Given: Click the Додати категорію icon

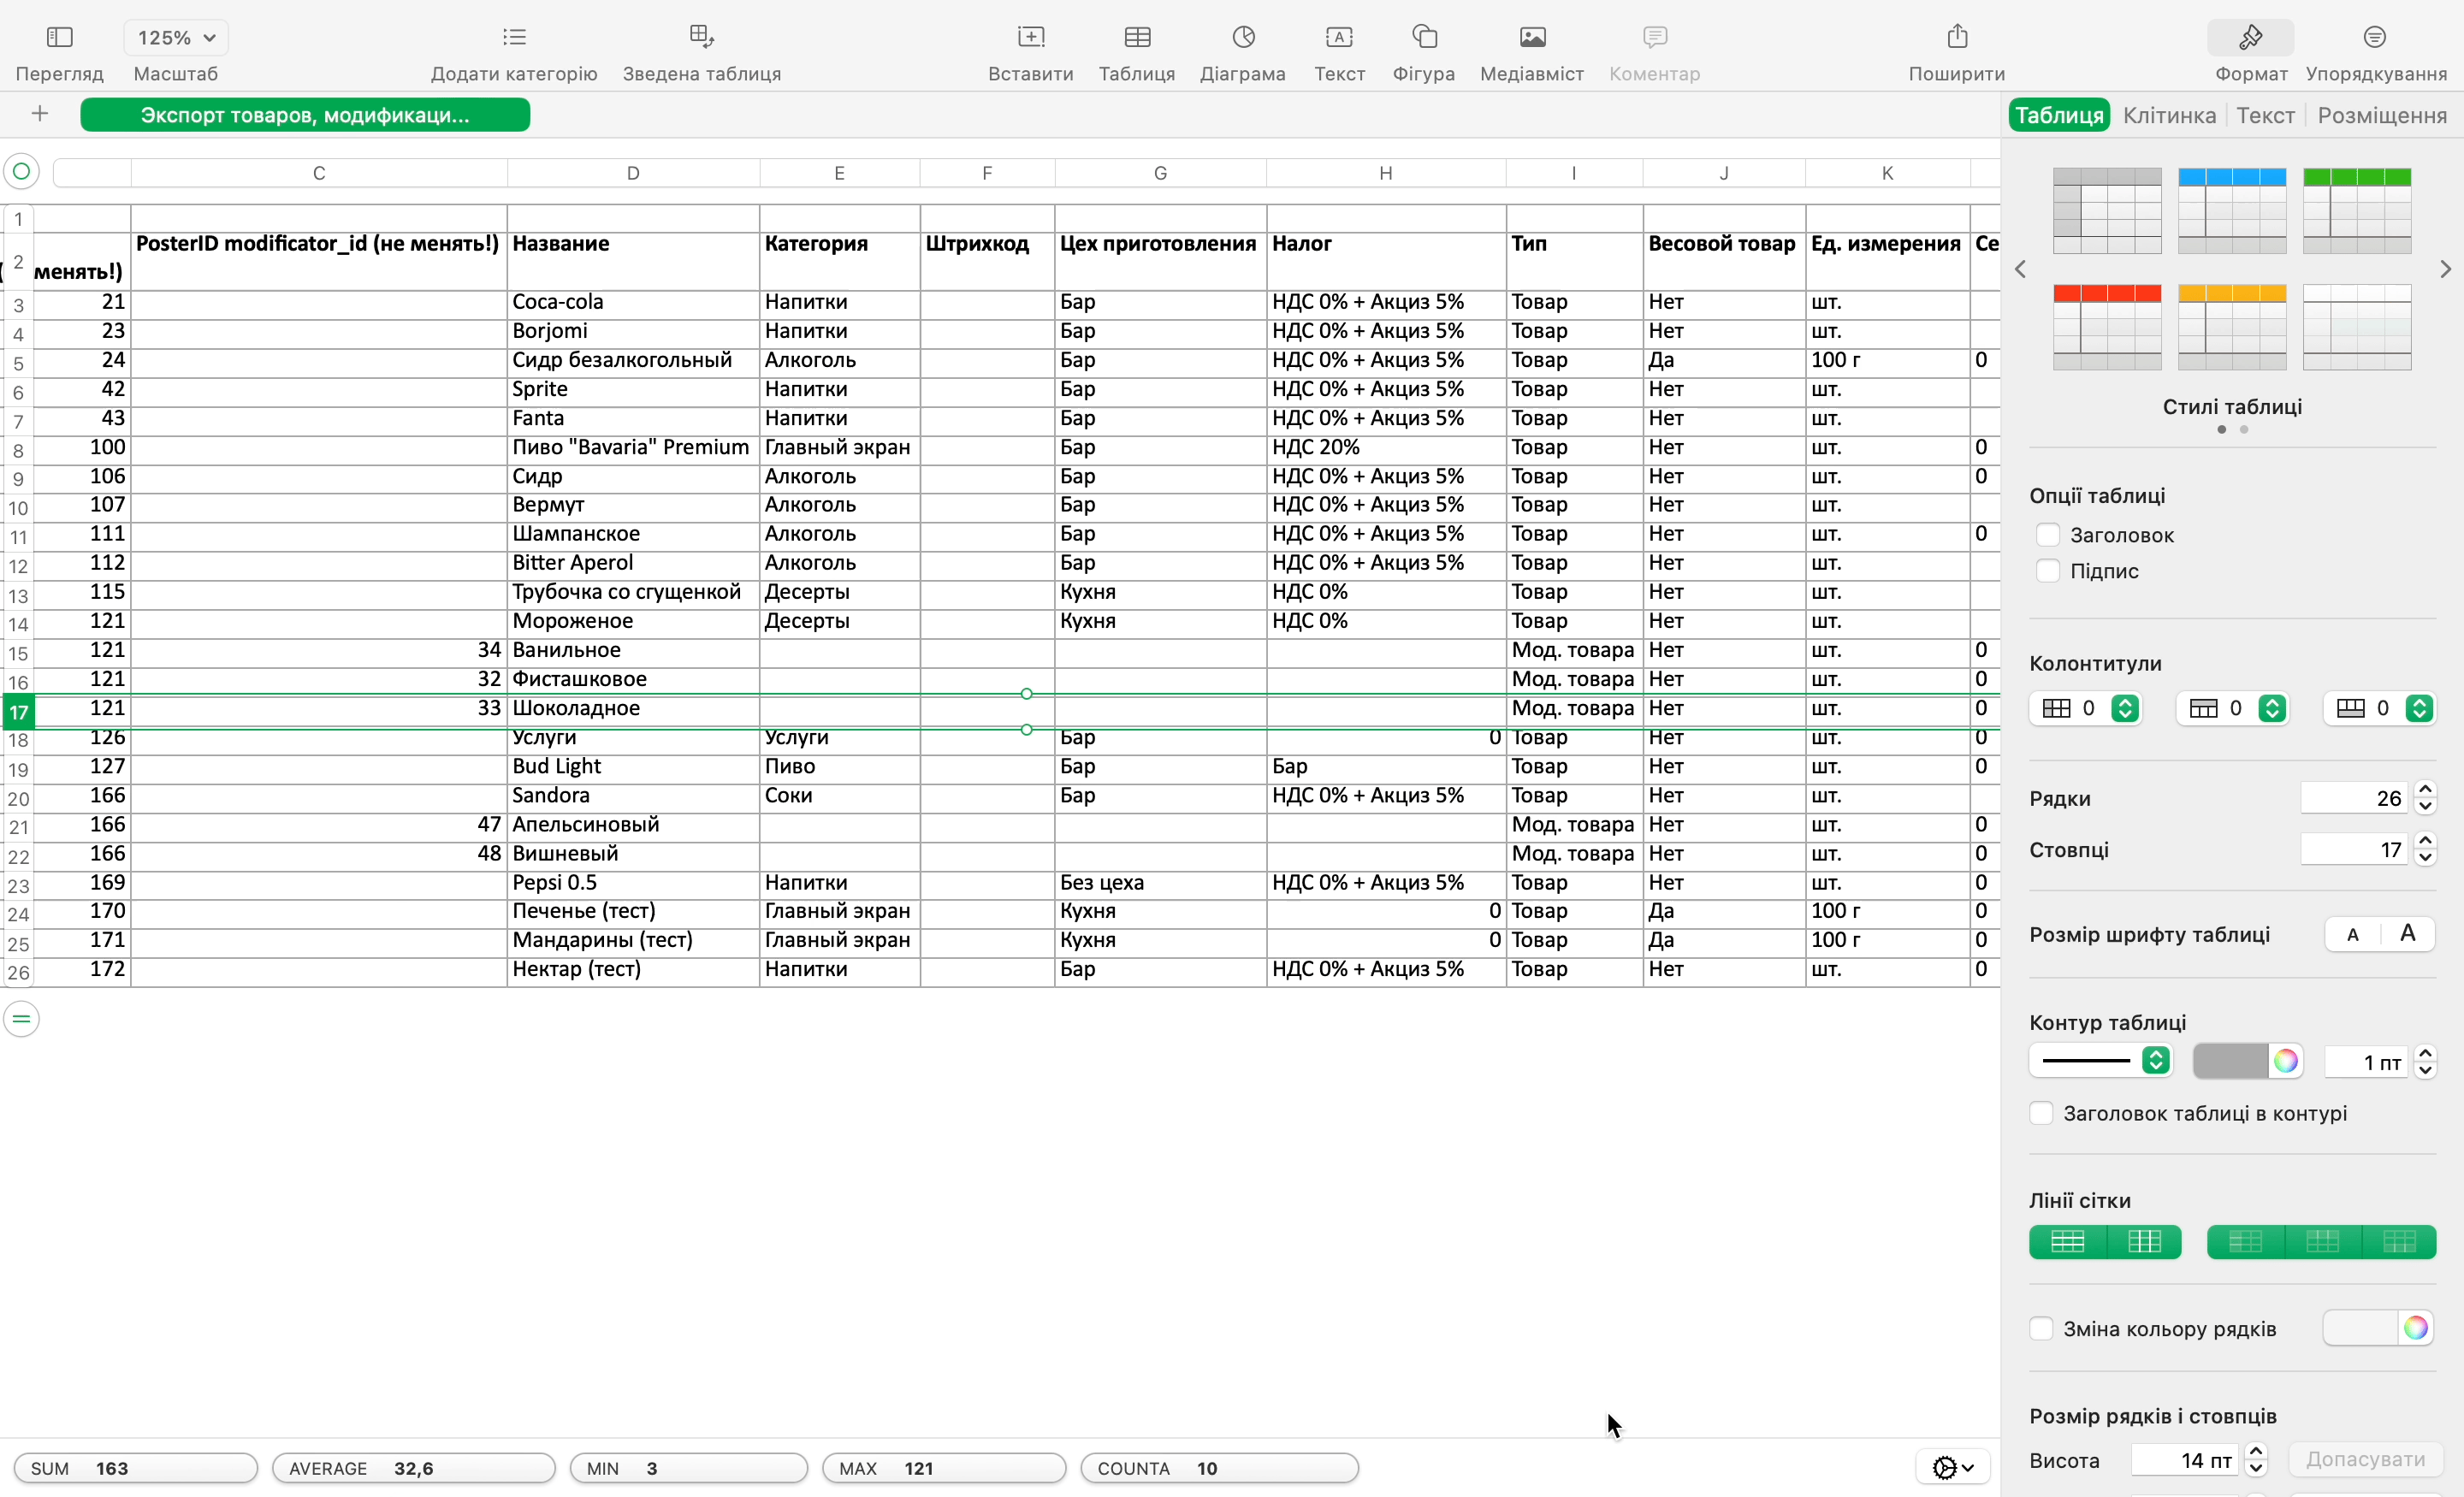Looking at the screenshot, I should click(514, 37).
